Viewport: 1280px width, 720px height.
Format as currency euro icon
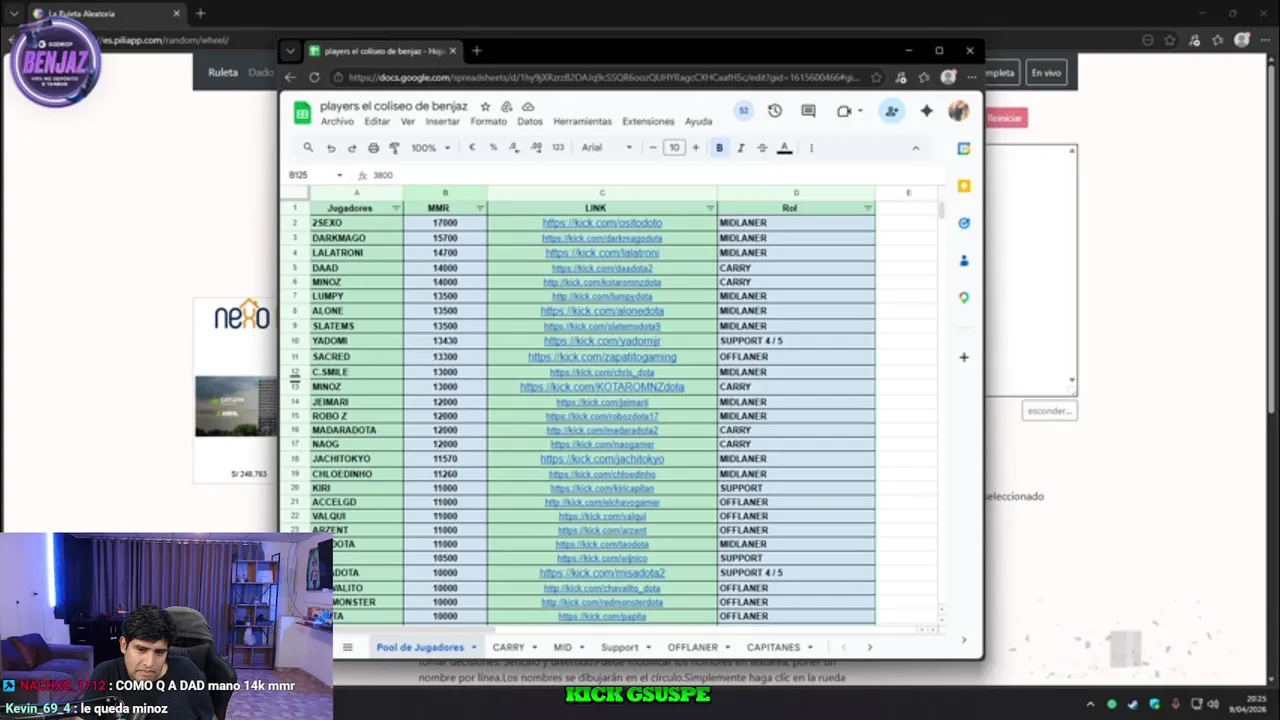pos(472,147)
